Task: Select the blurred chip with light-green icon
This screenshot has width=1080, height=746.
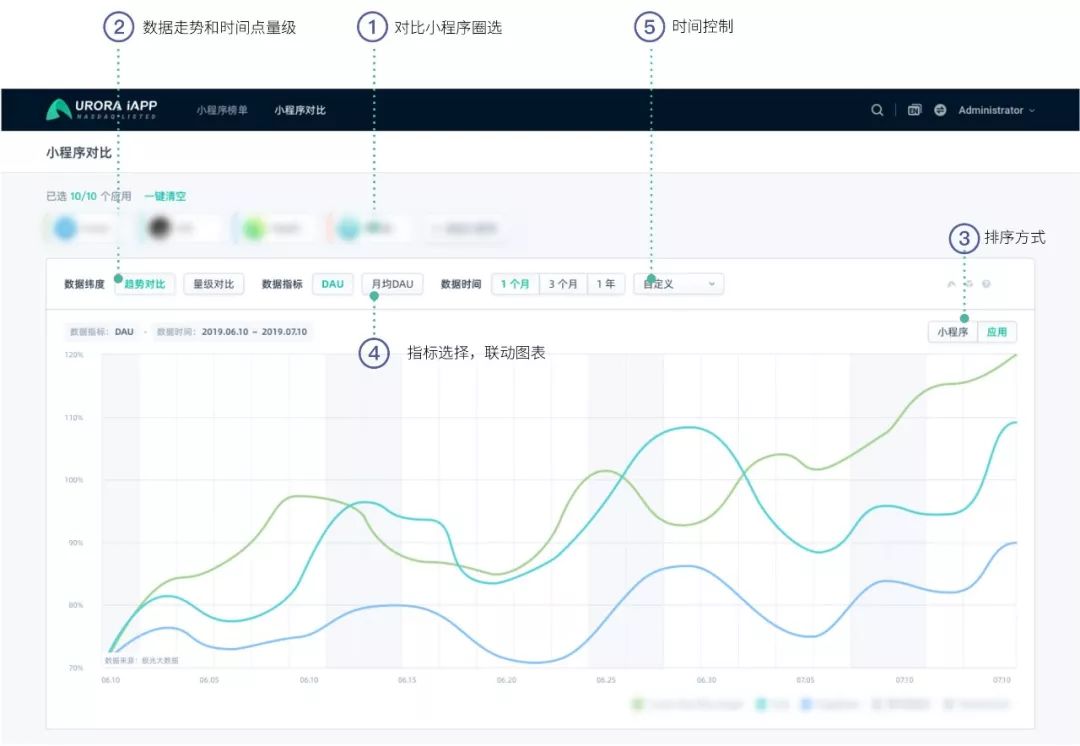Action: 274,228
